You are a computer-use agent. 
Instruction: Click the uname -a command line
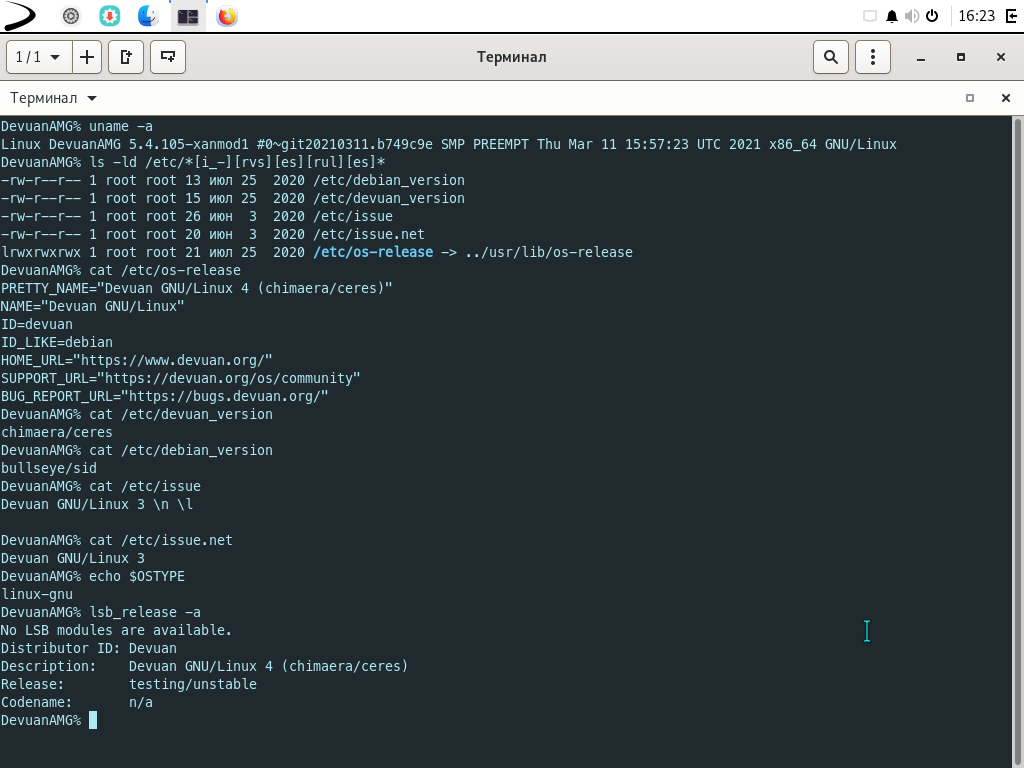pyautogui.click(x=76, y=126)
